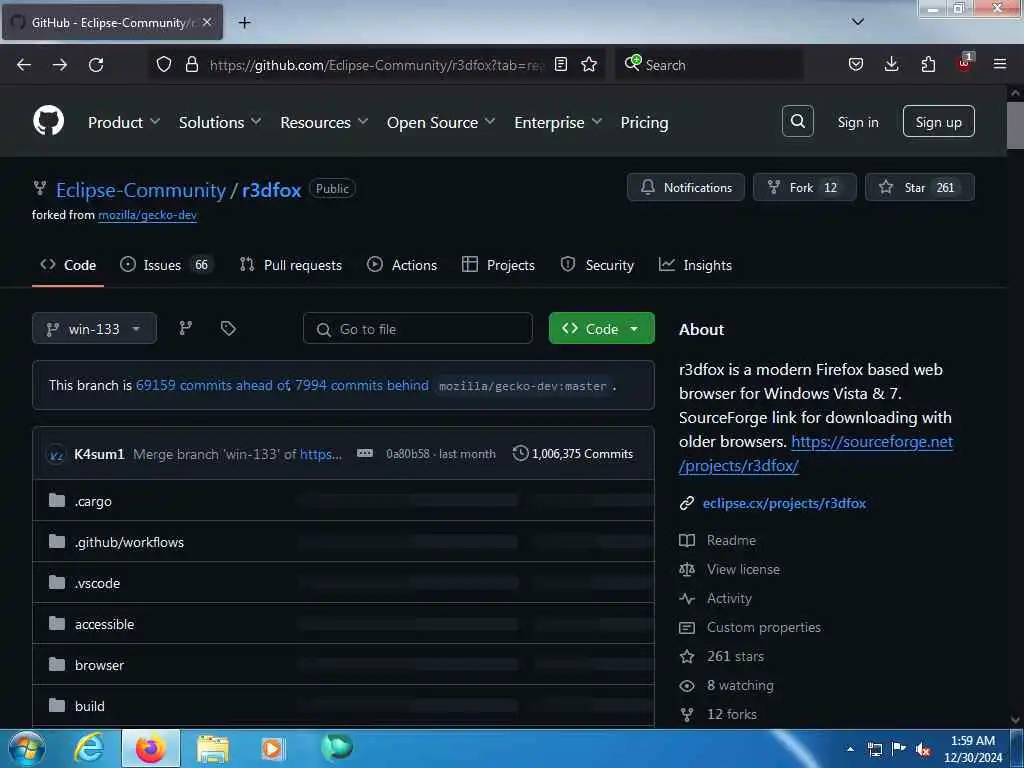Click the Sign up button
The width and height of the screenshot is (1024, 768).
click(x=938, y=121)
